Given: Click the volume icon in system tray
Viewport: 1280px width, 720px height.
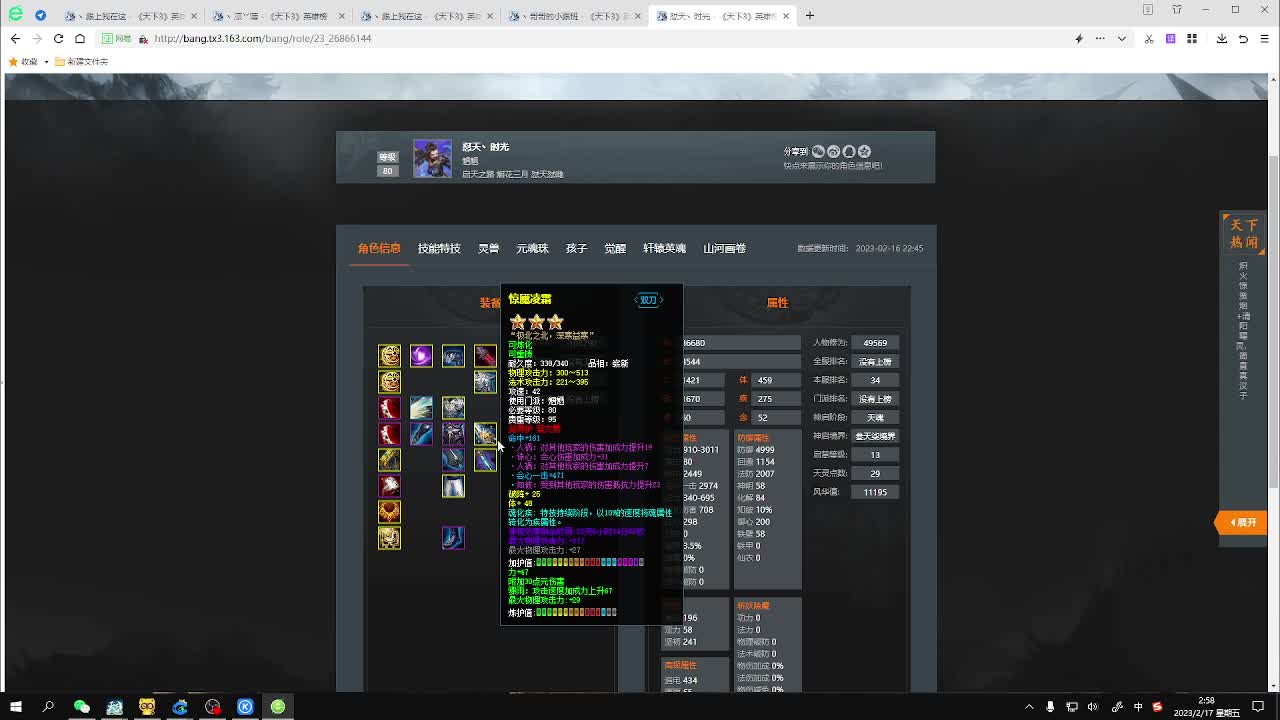Looking at the screenshot, I should [1092, 707].
